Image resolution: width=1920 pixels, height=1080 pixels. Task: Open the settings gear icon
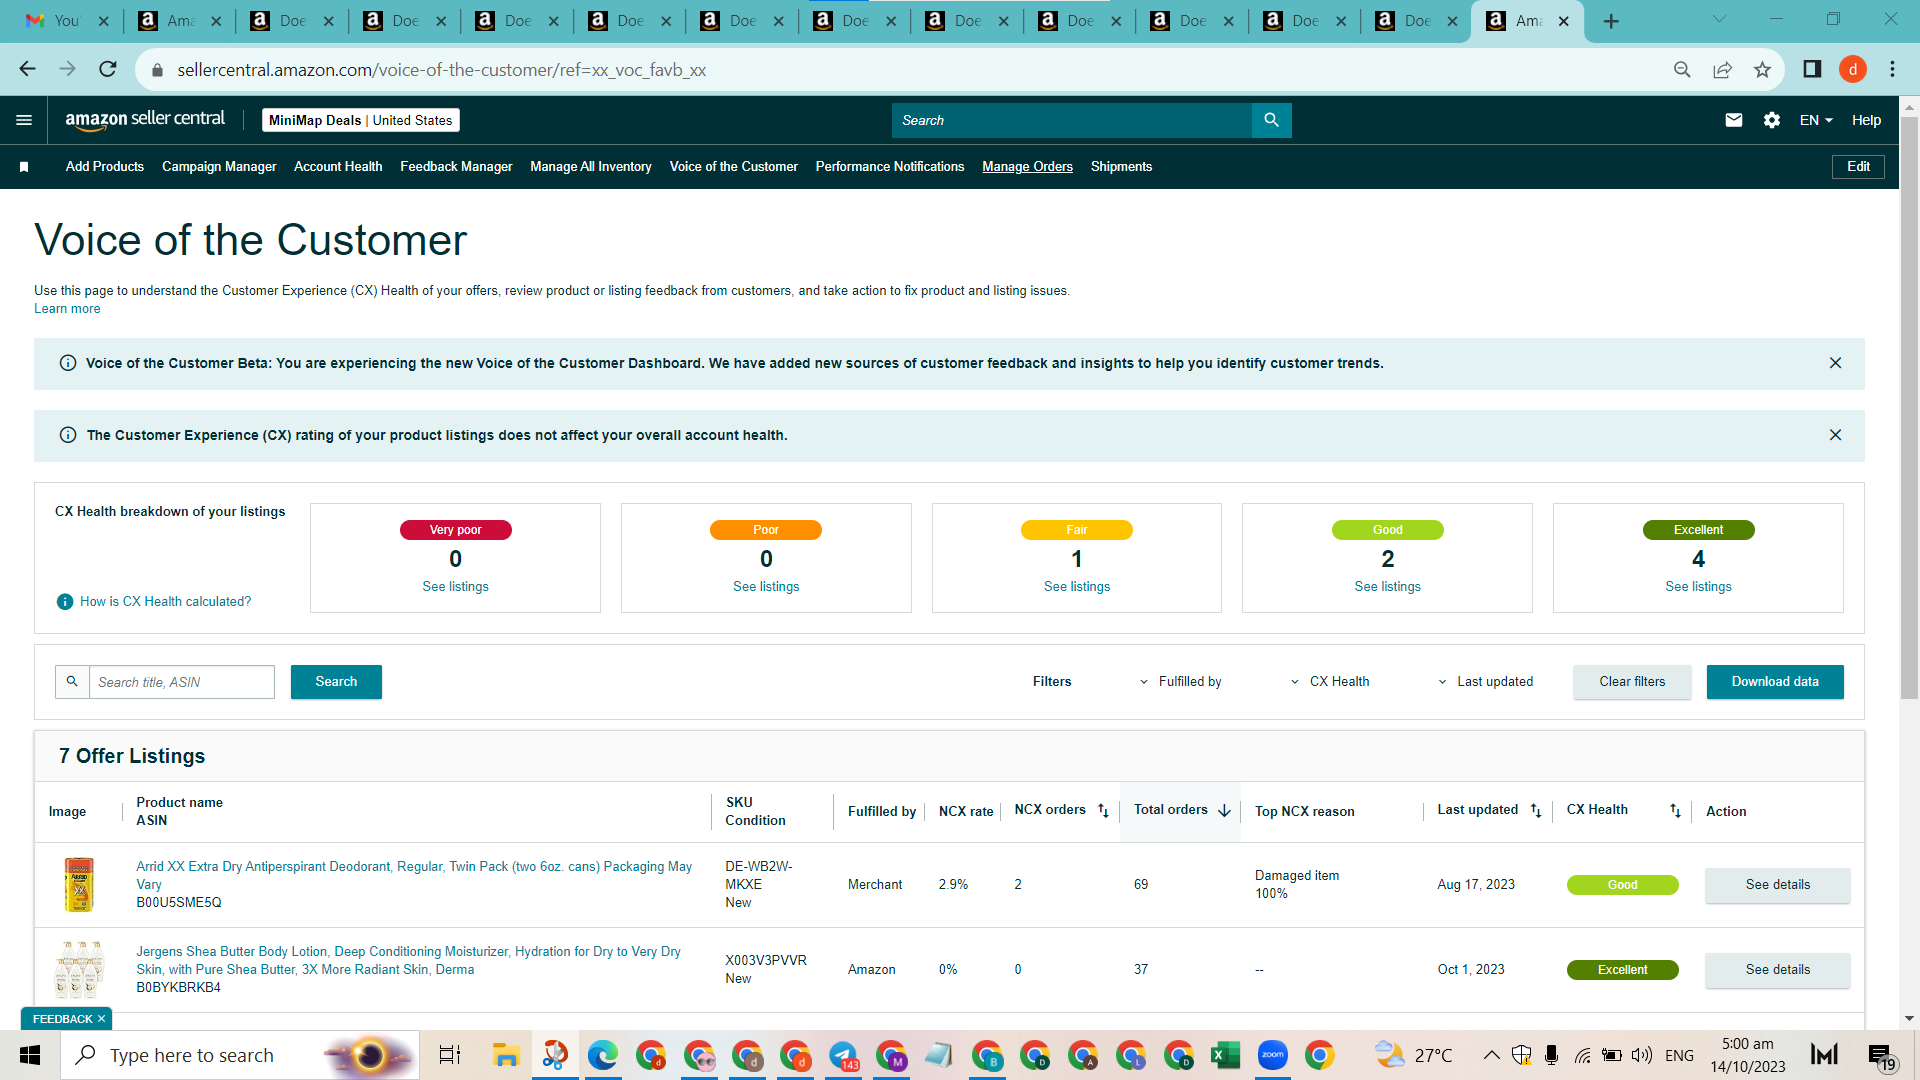click(1772, 120)
